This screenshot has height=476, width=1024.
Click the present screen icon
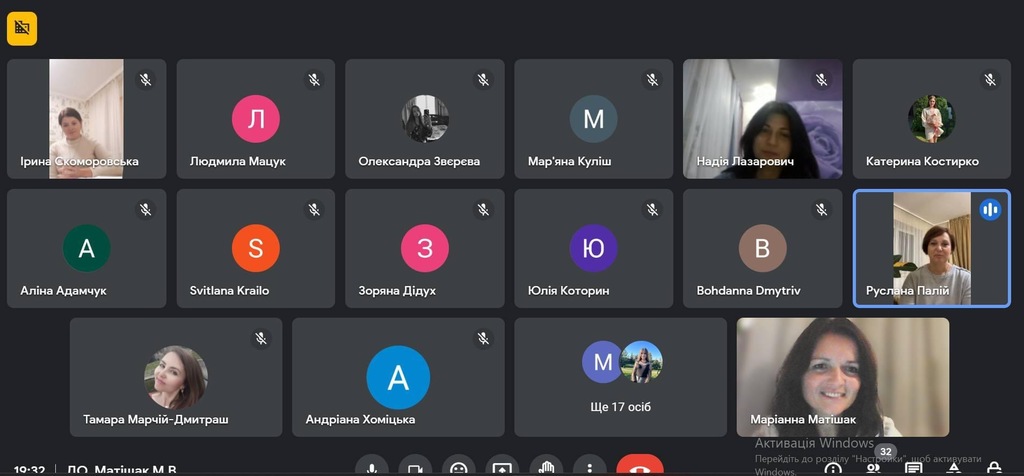click(502, 468)
